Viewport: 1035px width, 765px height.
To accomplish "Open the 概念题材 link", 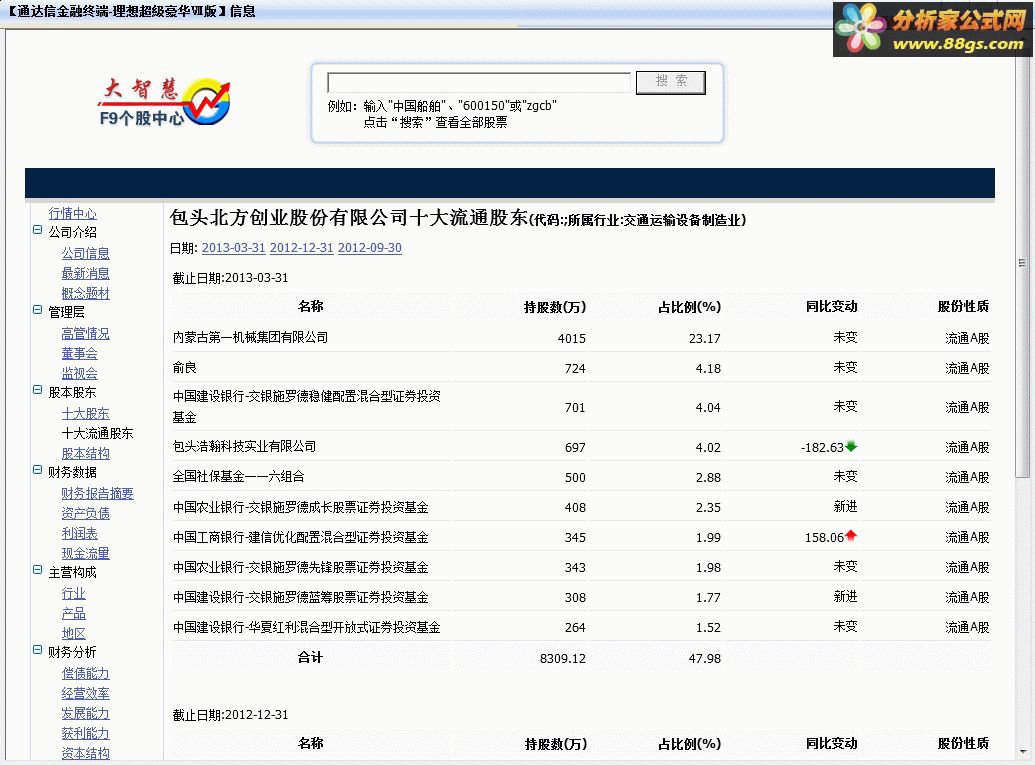I will [85, 293].
